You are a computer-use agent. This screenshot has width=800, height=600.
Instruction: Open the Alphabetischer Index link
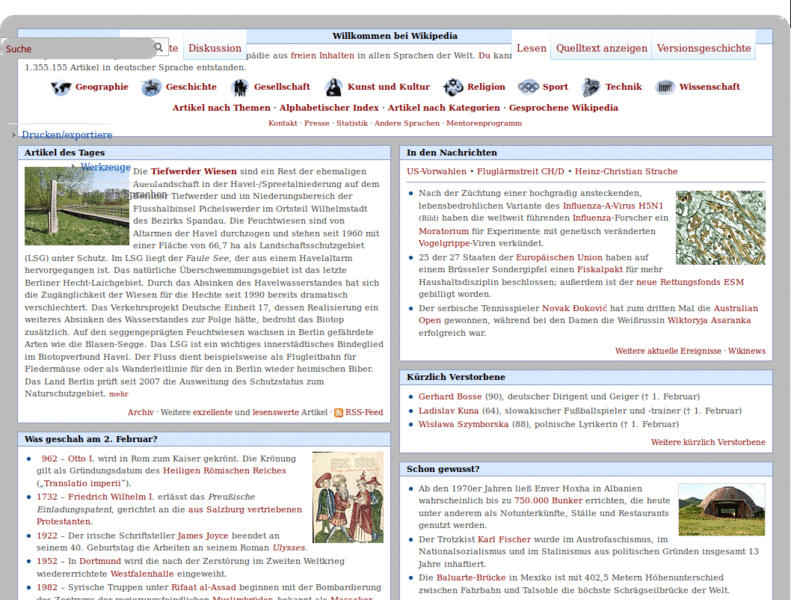point(329,108)
